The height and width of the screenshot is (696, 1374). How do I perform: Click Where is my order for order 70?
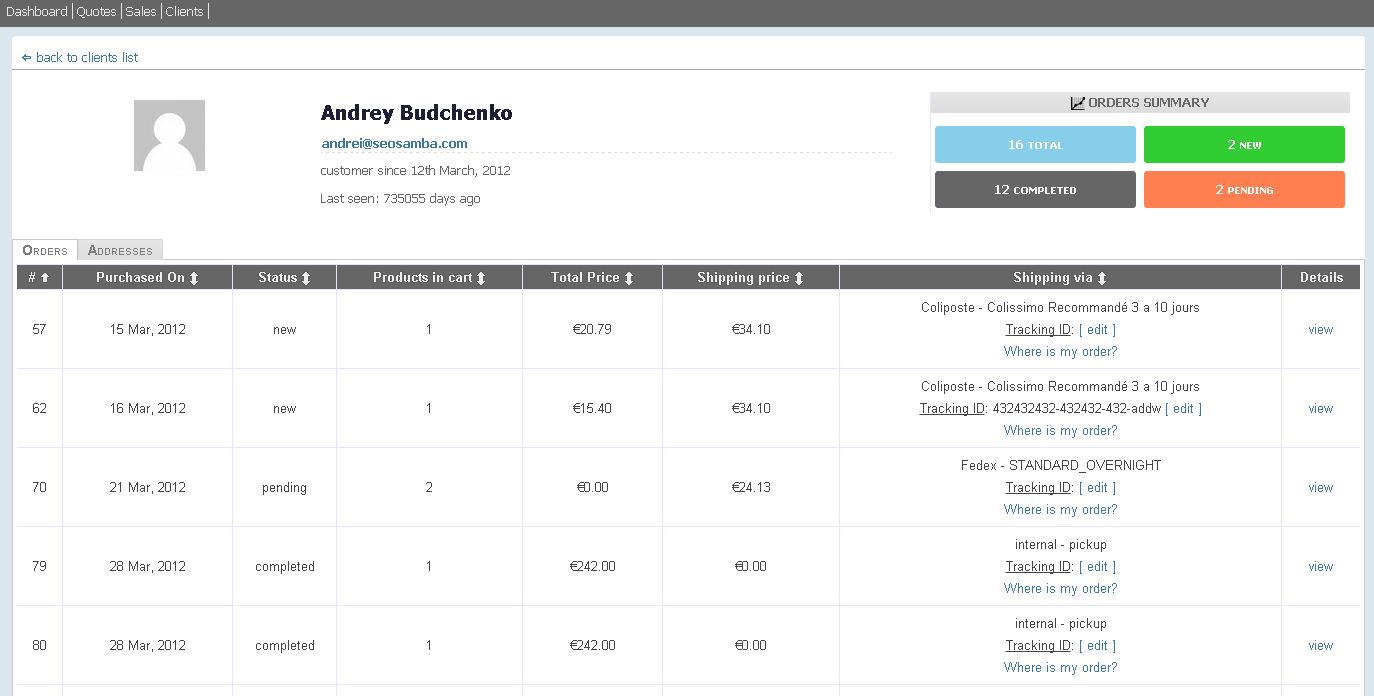pos(1060,509)
